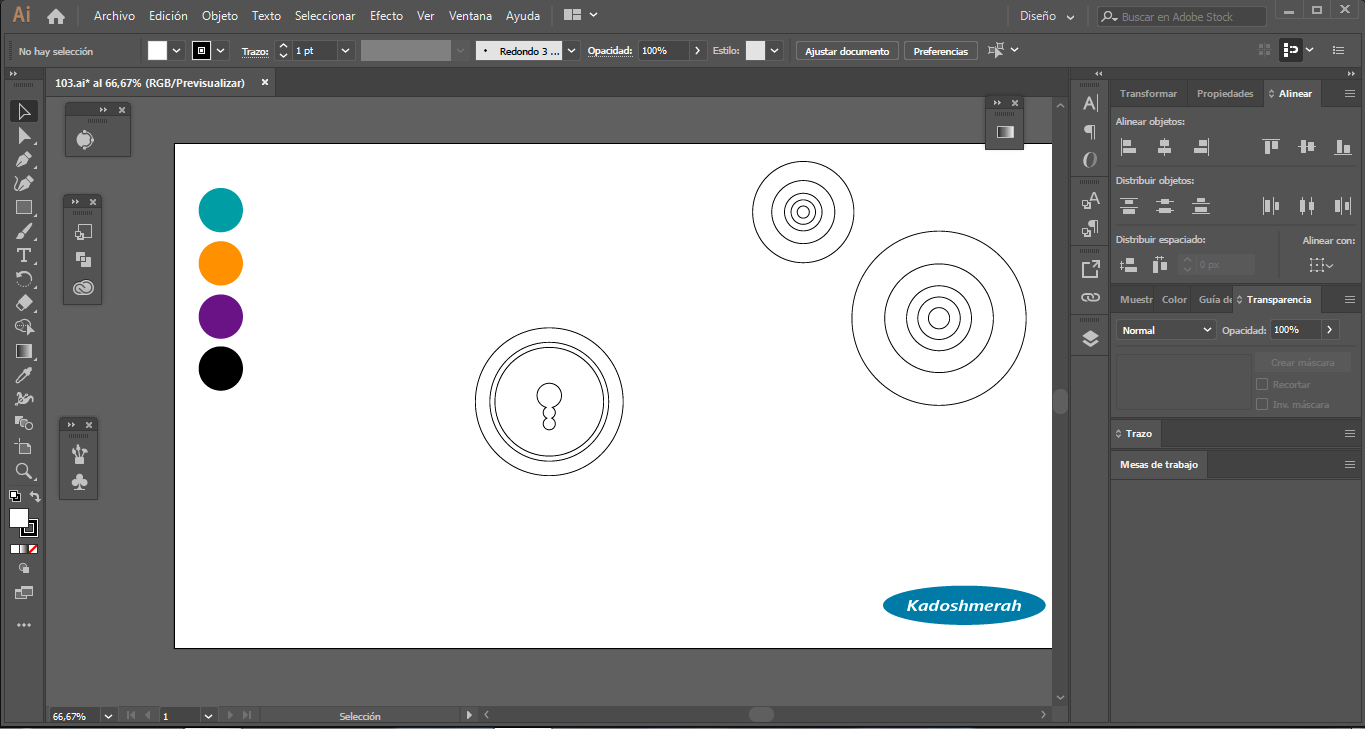1365x729 pixels.
Task: Select the Type tool
Action: (x=24, y=255)
